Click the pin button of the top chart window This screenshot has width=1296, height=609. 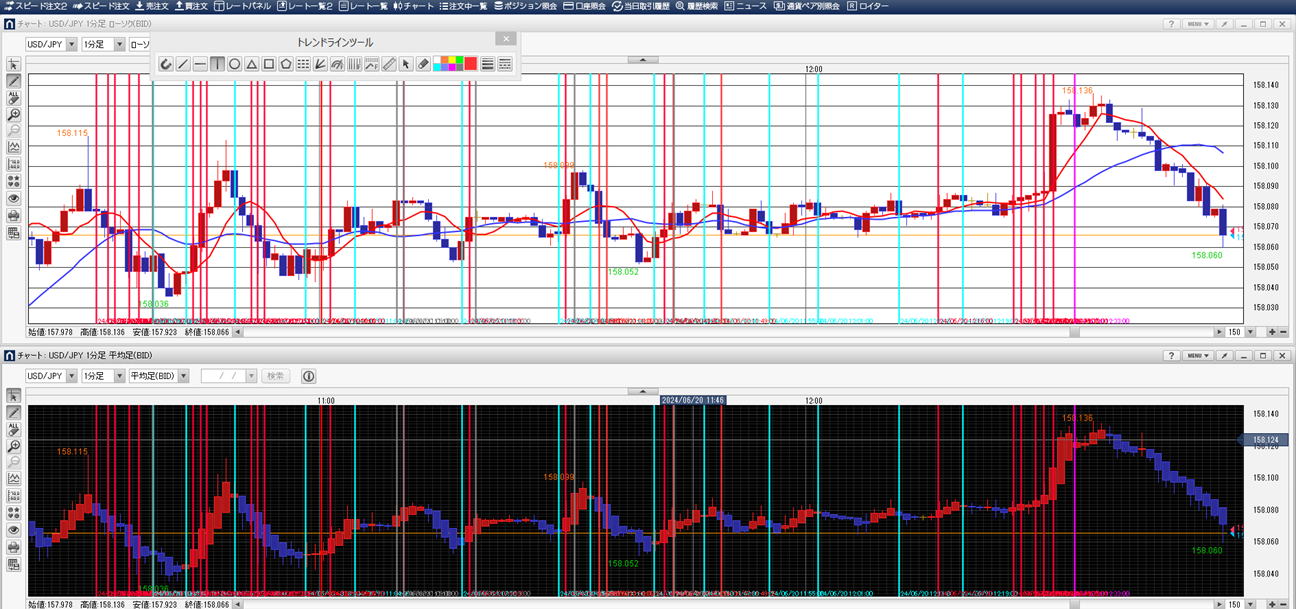click(1226, 24)
